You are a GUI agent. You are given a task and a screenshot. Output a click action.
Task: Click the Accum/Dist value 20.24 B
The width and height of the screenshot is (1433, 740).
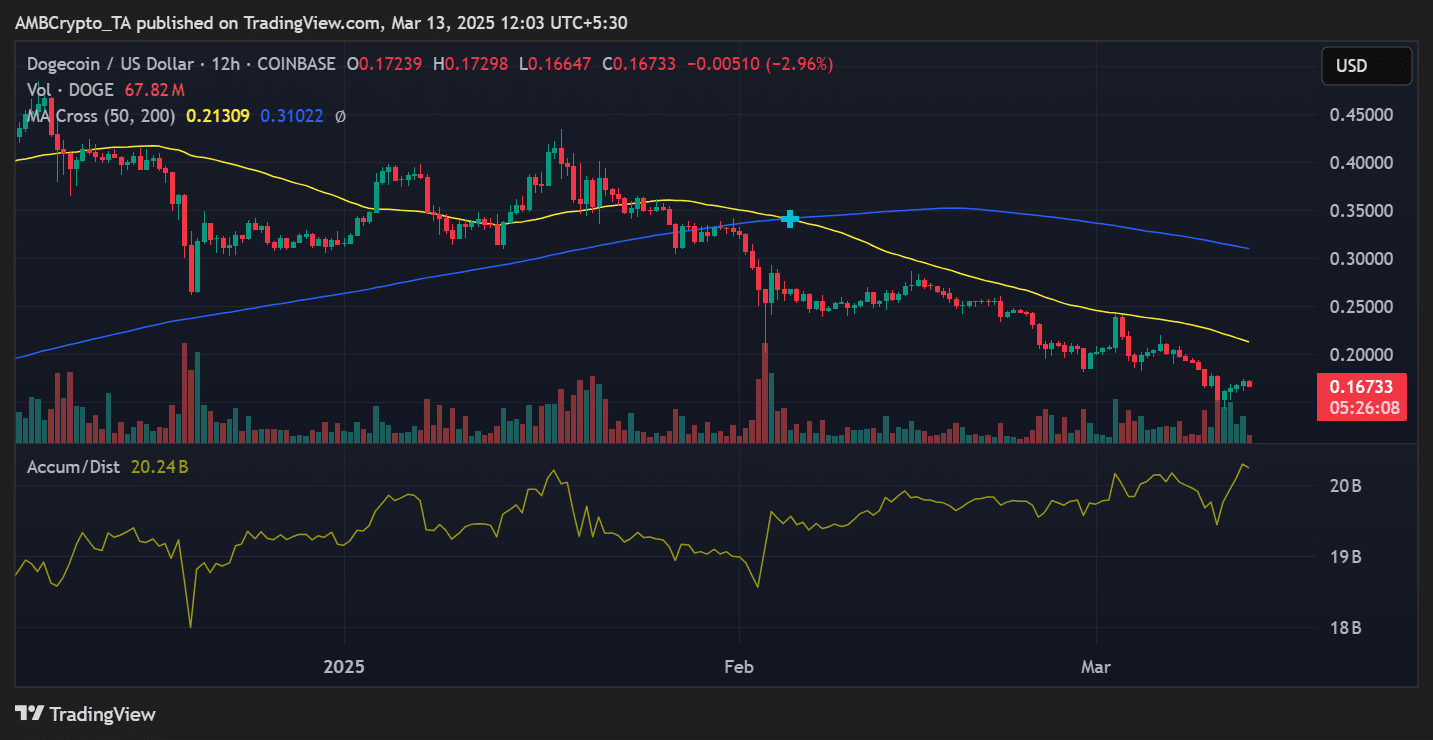coord(159,466)
